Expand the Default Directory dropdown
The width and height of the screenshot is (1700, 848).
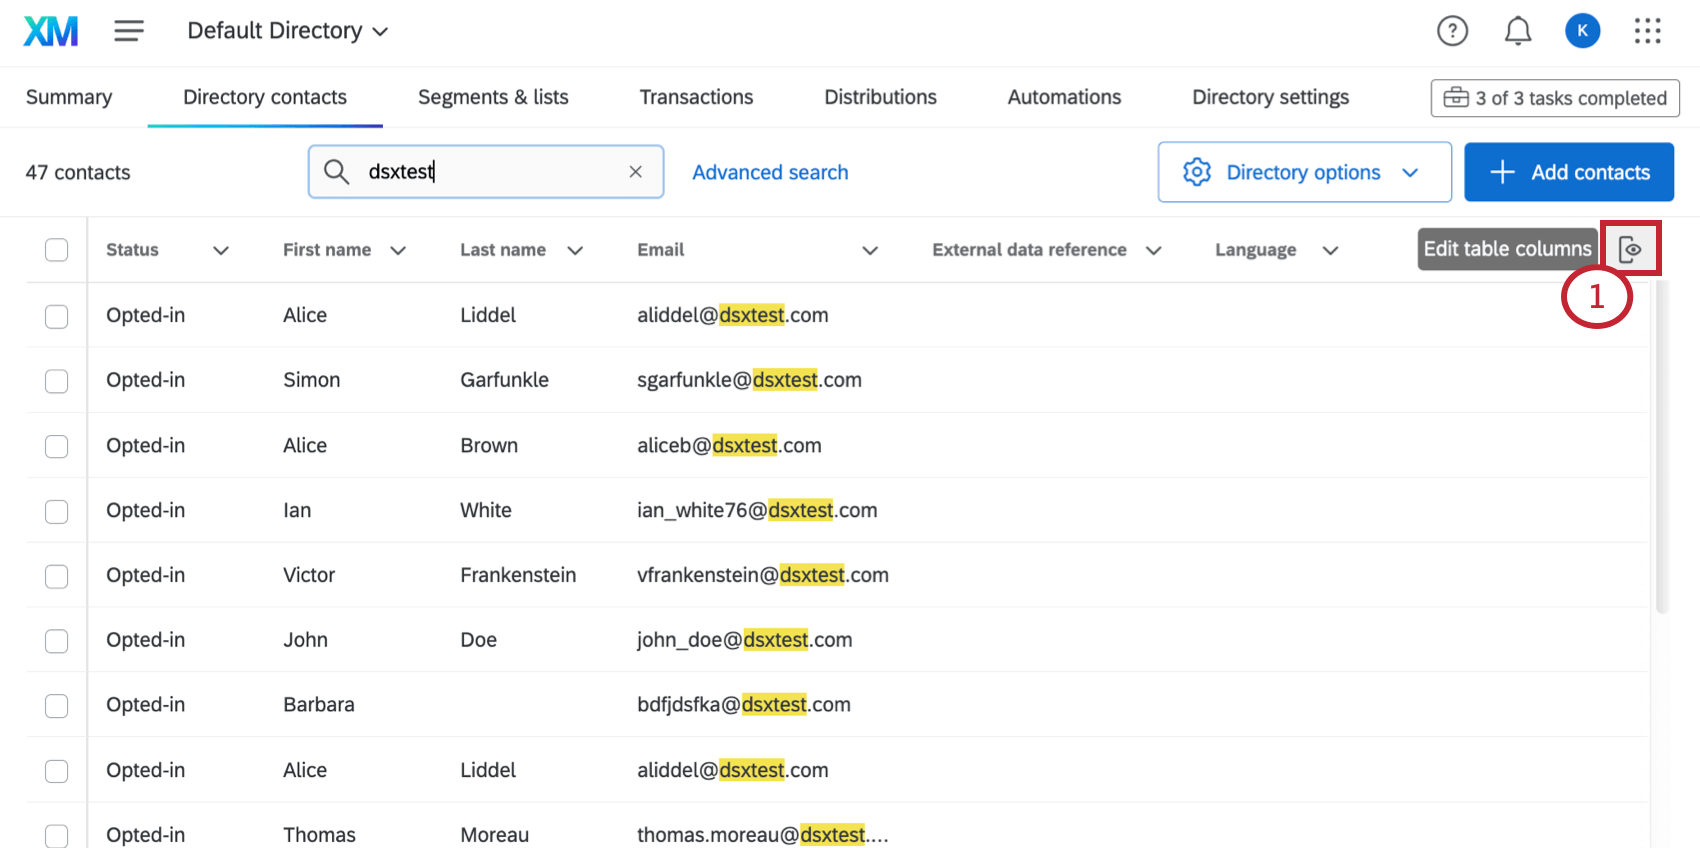click(287, 31)
